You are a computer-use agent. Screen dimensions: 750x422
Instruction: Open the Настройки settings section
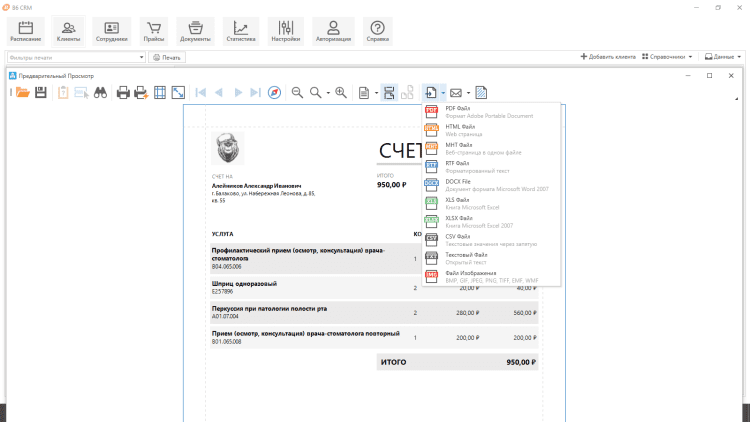[x=286, y=31]
